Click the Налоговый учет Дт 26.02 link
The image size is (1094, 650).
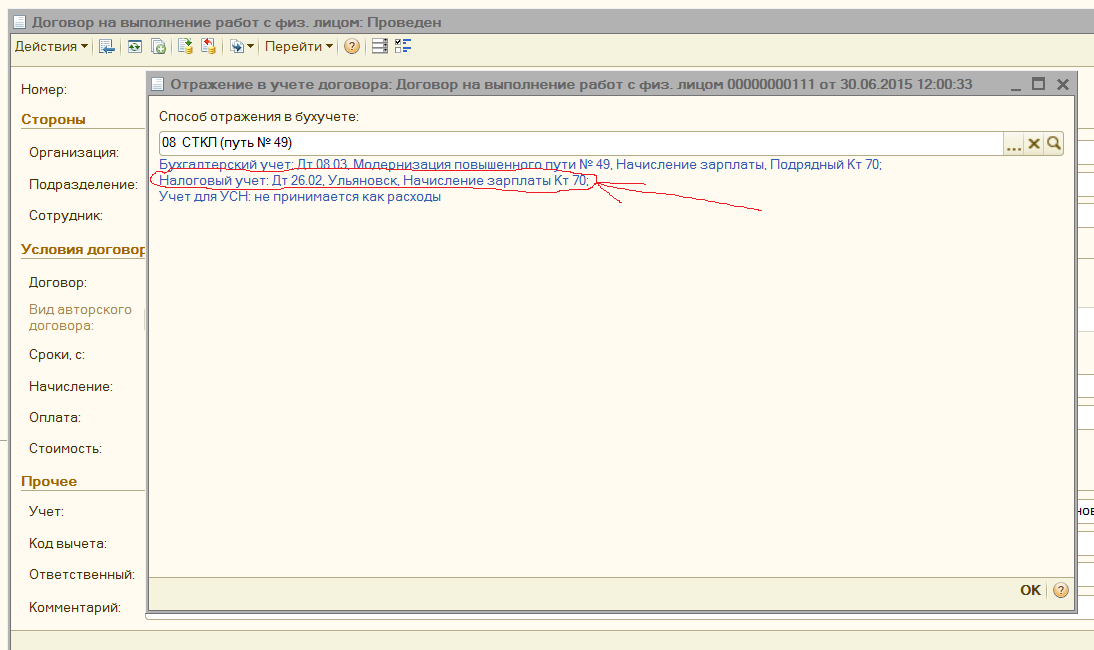(373, 181)
